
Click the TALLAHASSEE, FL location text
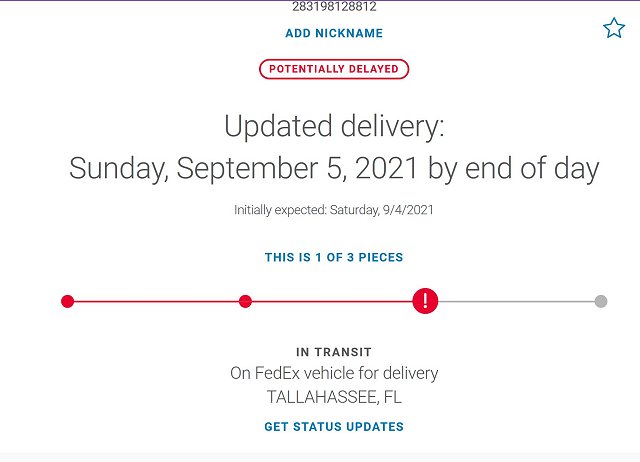(334, 397)
